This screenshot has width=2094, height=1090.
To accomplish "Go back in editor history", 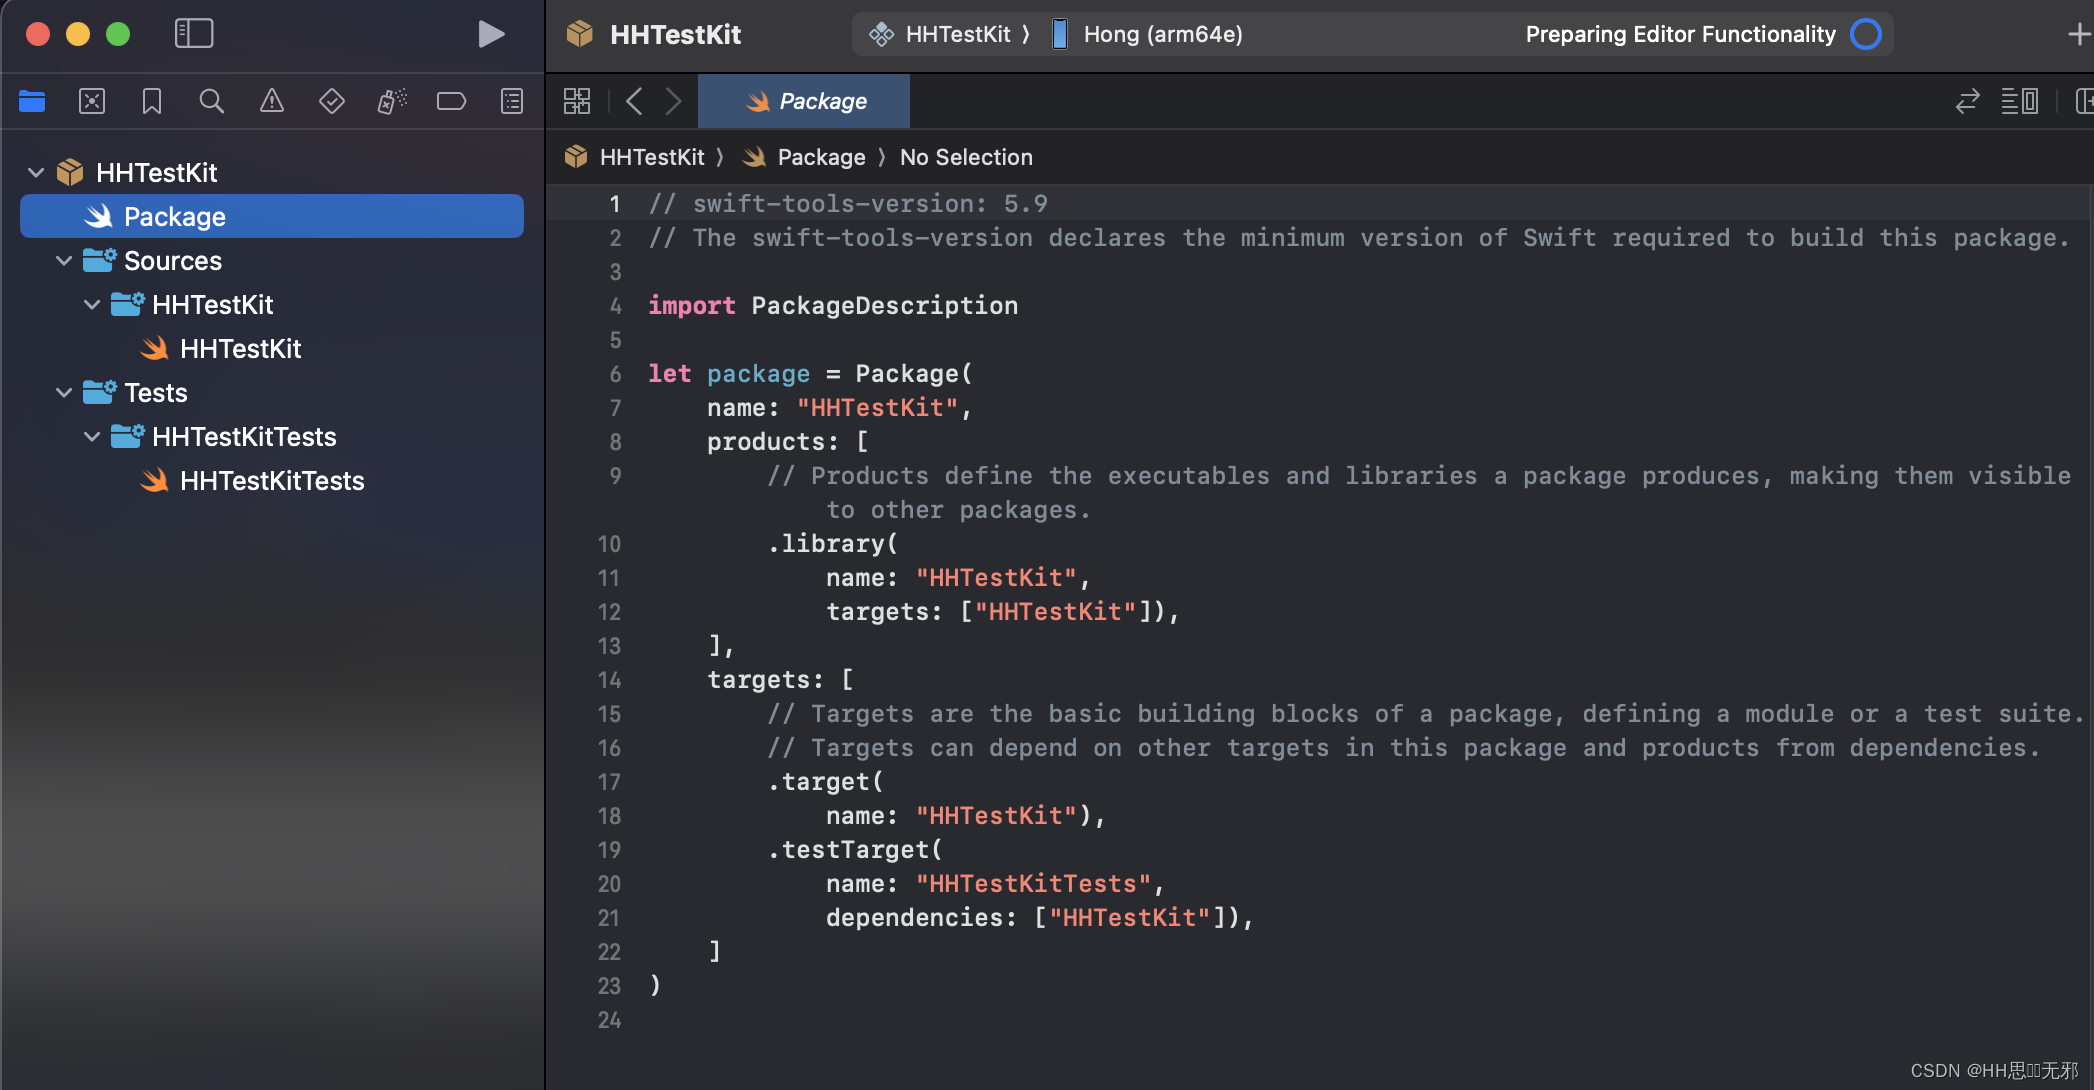I will (x=634, y=101).
